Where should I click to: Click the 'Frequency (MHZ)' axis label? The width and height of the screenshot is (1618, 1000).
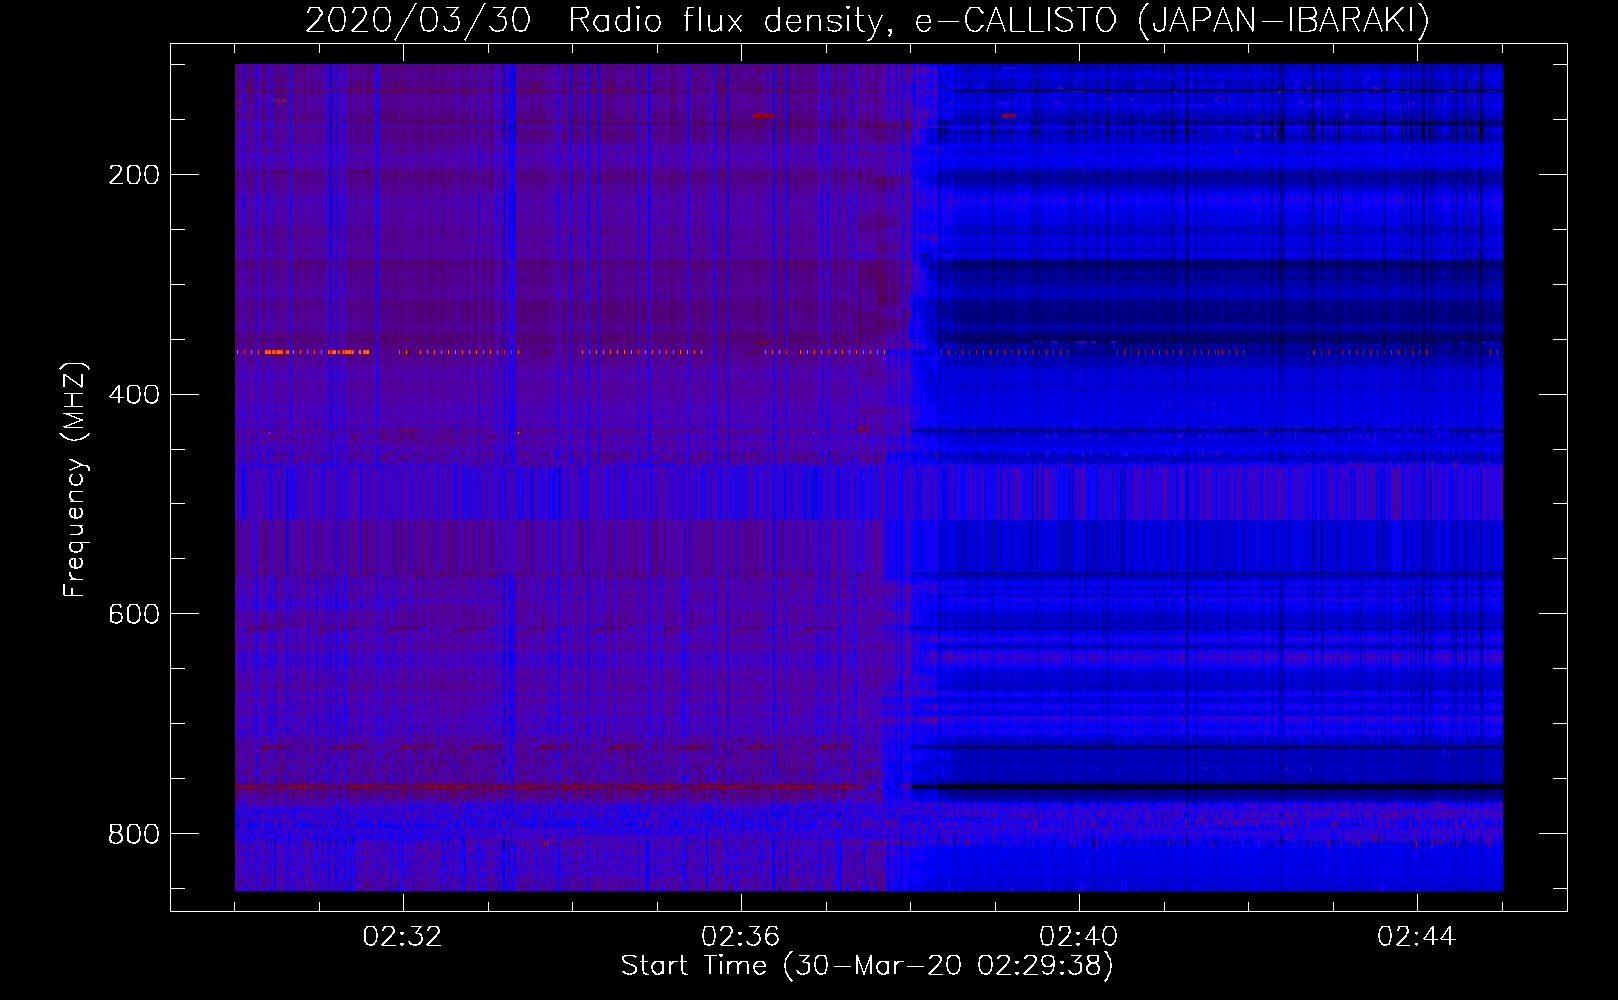[x=75, y=479]
